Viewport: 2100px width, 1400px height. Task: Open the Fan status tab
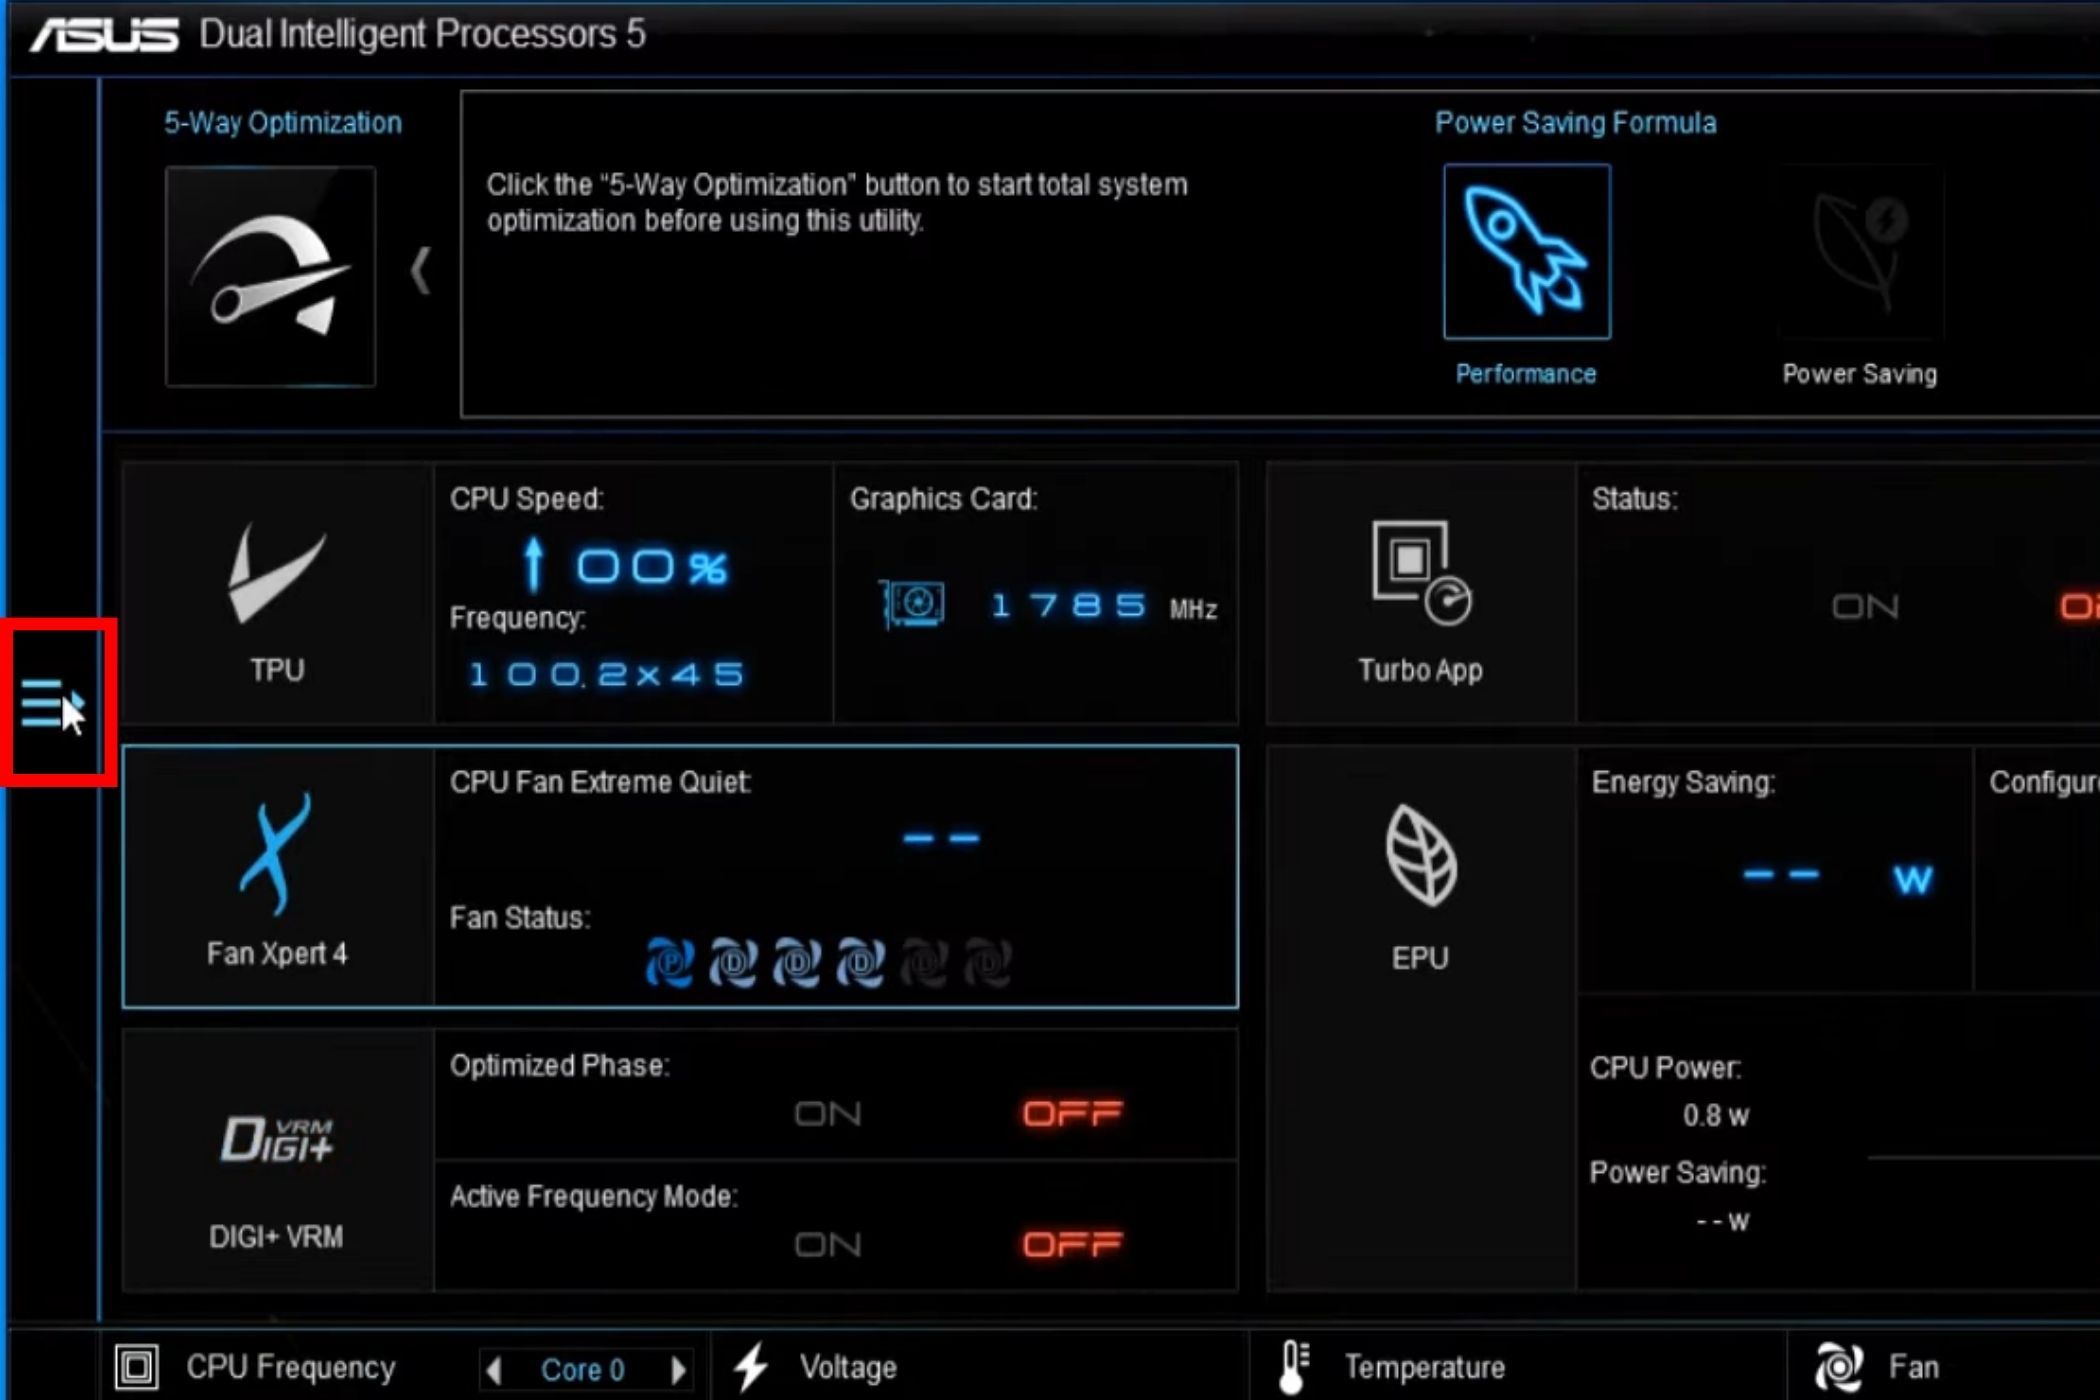pyautogui.click(x=1914, y=1367)
